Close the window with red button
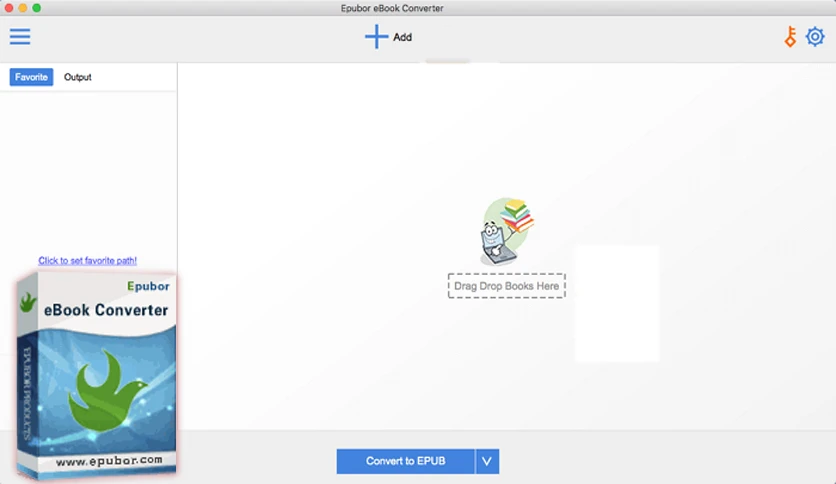Screen dimensions: 836x484 [x=9, y=8]
